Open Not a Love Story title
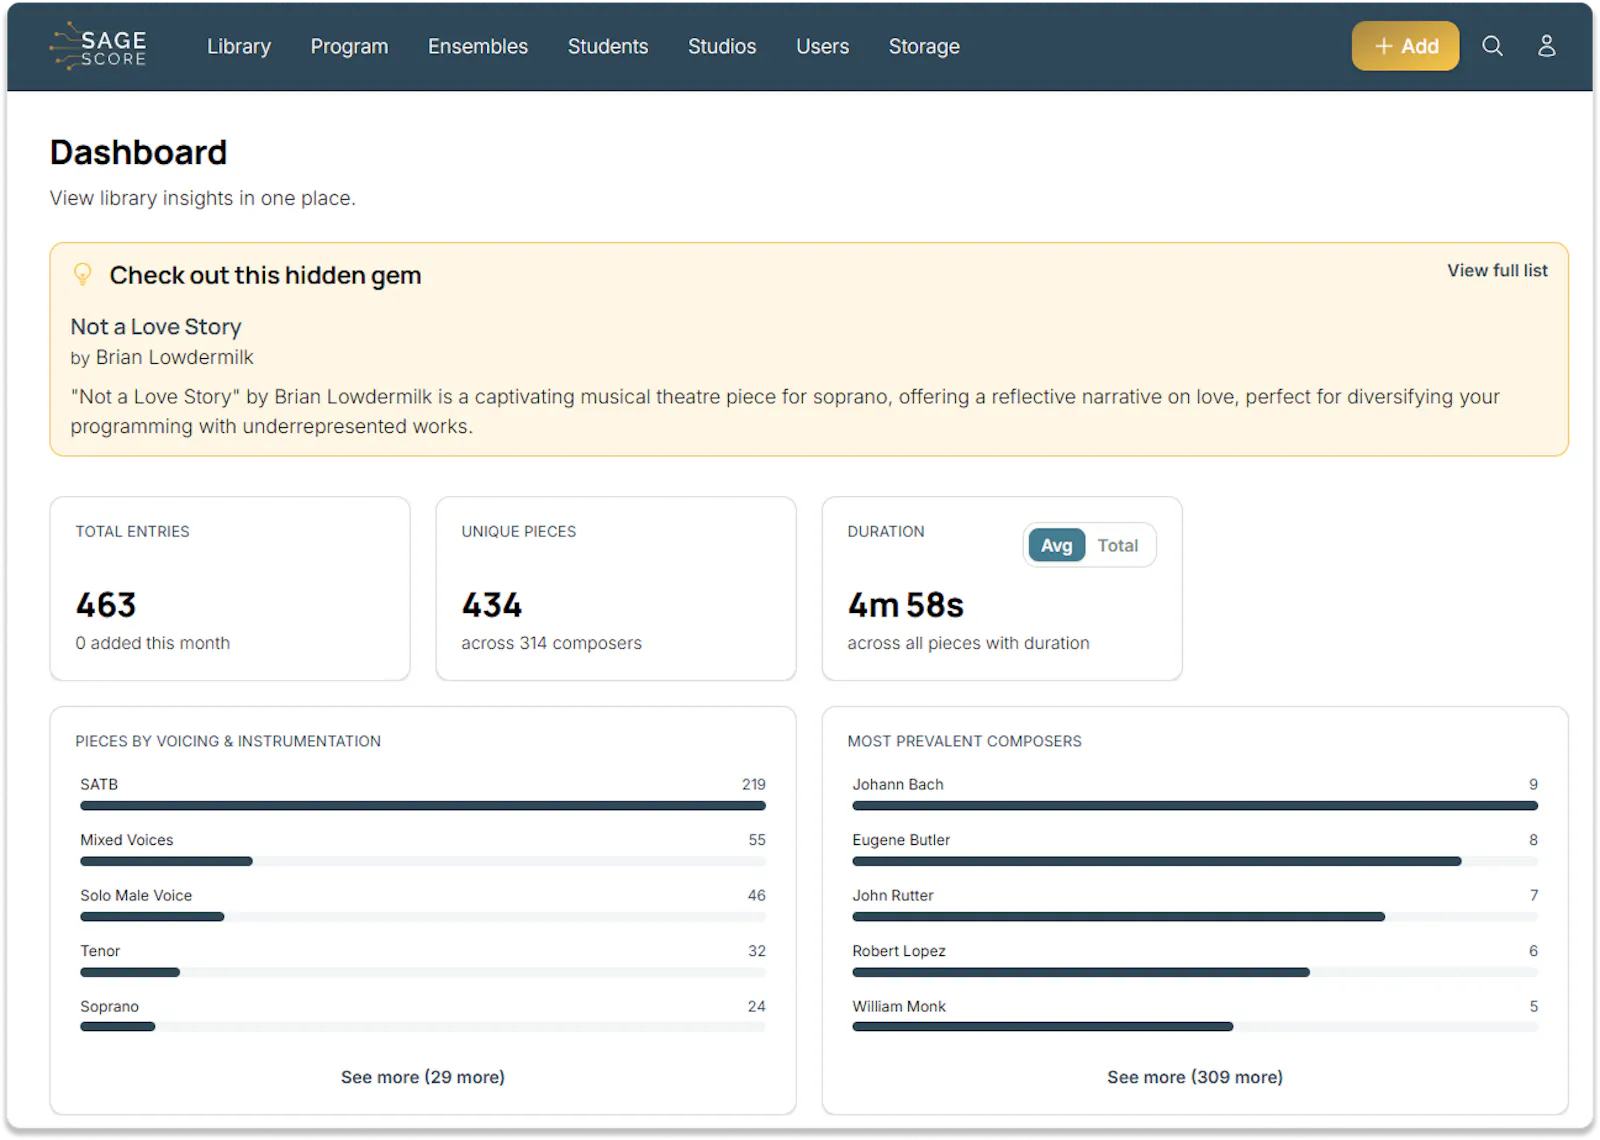1600x1140 pixels. pos(156,327)
